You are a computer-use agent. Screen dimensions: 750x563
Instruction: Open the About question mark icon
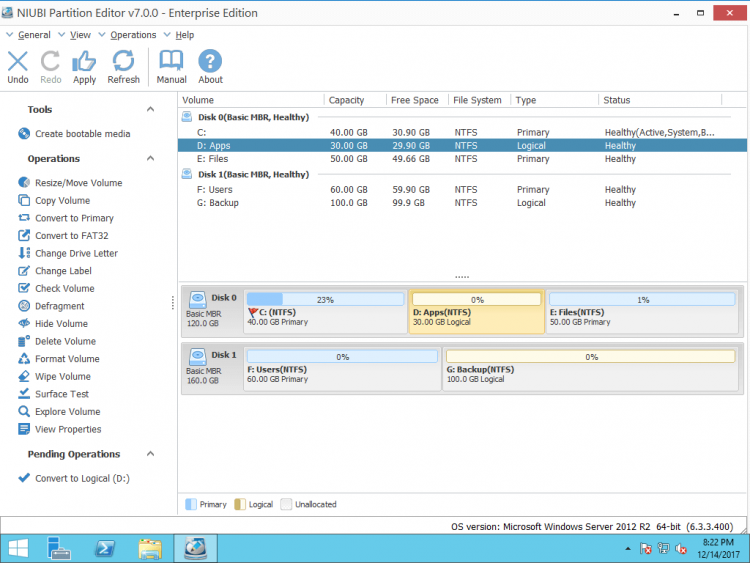click(210, 66)
